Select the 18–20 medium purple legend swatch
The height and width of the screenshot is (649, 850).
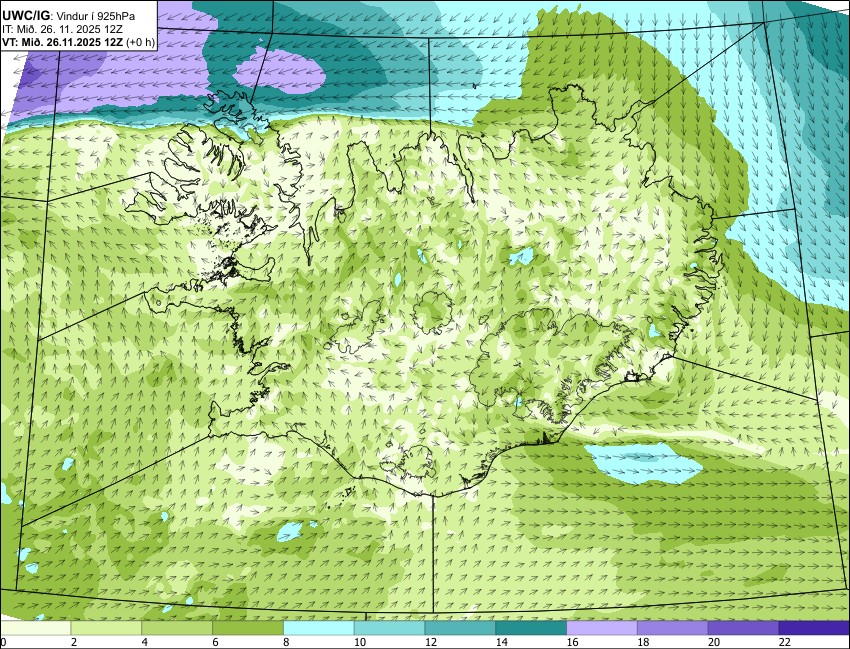click(673, 628)
